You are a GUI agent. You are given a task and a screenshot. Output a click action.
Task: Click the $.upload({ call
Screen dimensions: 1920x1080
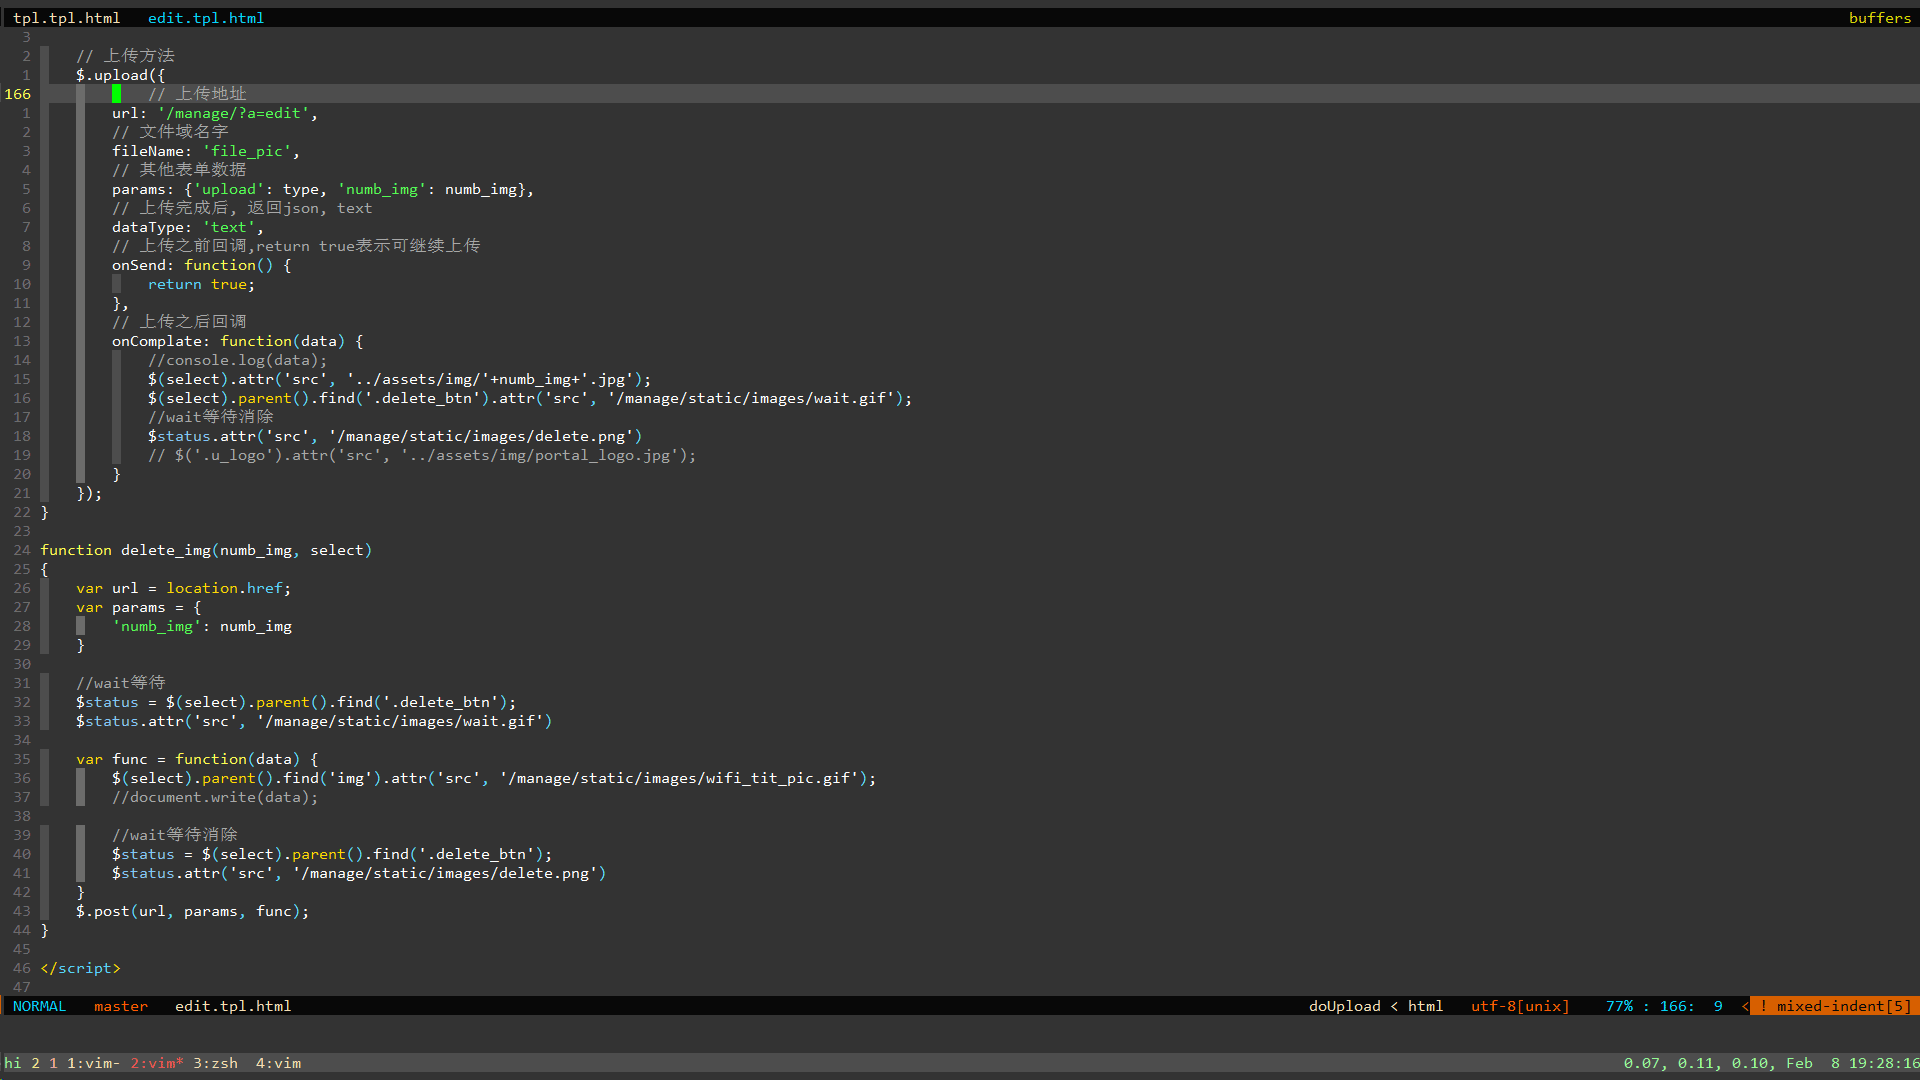[x=120, y=75]
